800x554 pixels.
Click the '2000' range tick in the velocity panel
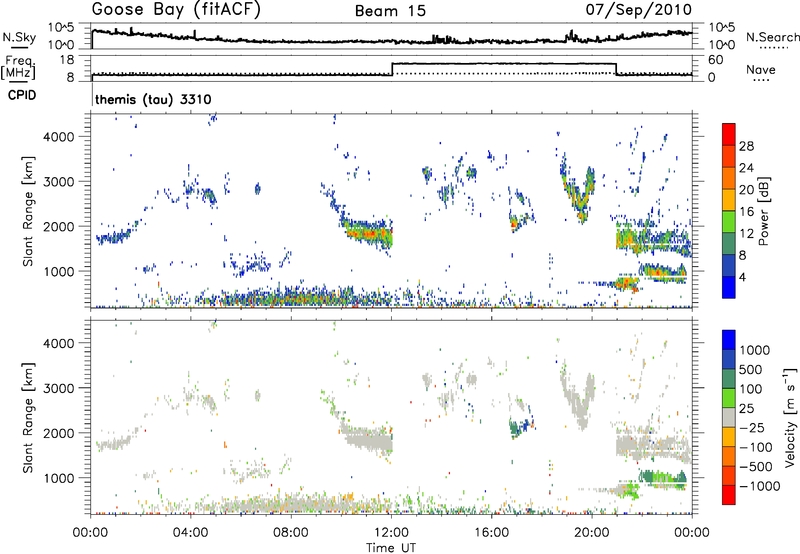click(59, 433)
